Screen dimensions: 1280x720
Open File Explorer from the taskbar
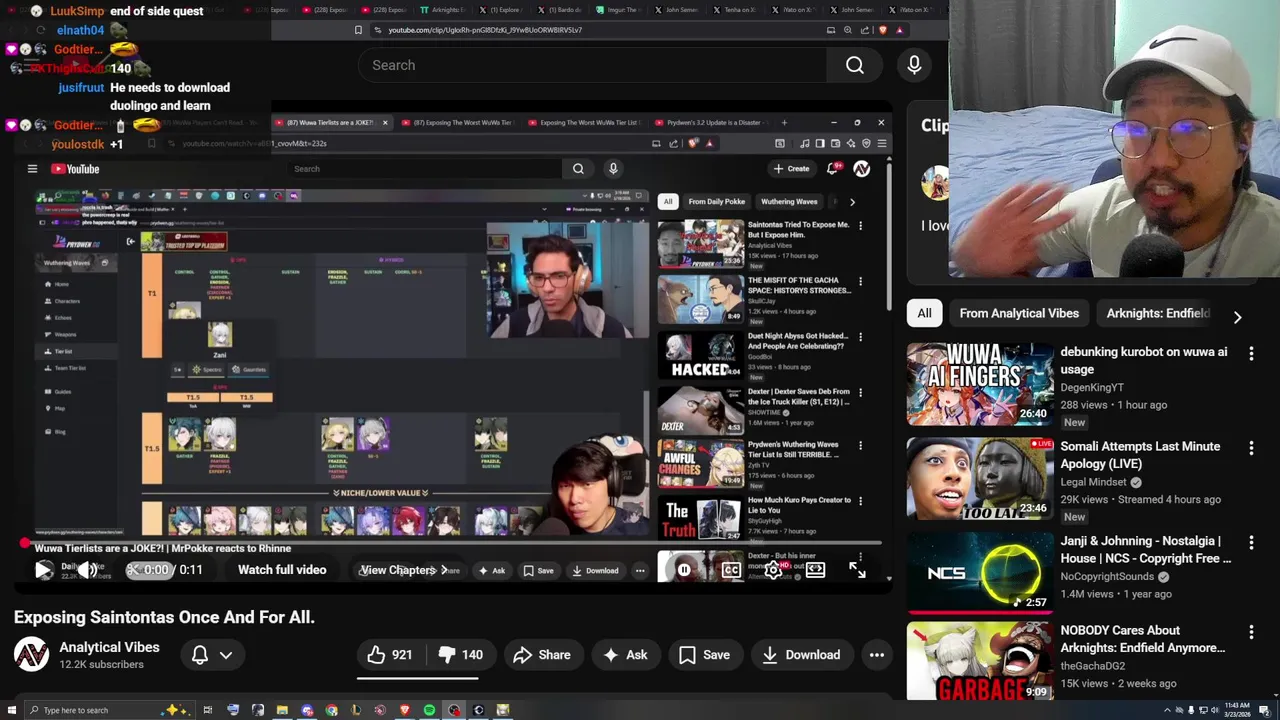(282, 710)
